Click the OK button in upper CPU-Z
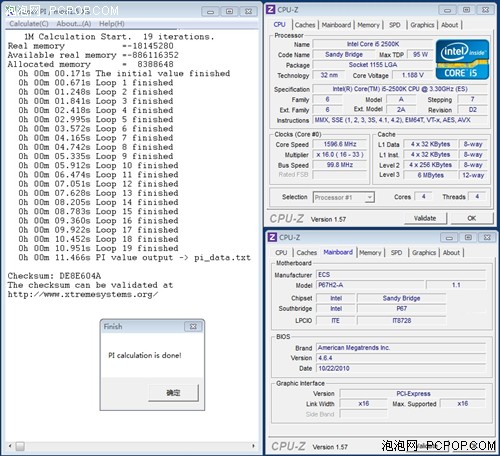The width and height of the screenshot is (500, 456). pyautogui.click(x=472, y=218)
